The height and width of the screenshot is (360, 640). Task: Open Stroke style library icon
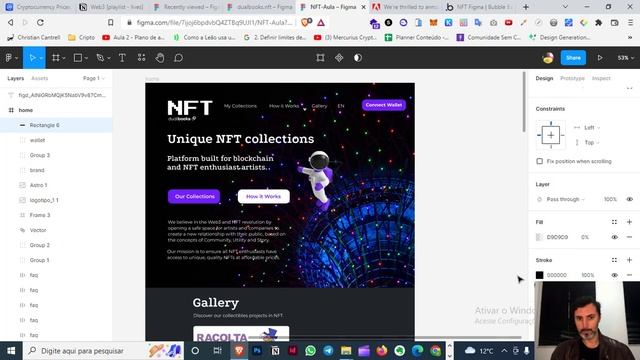614,260
